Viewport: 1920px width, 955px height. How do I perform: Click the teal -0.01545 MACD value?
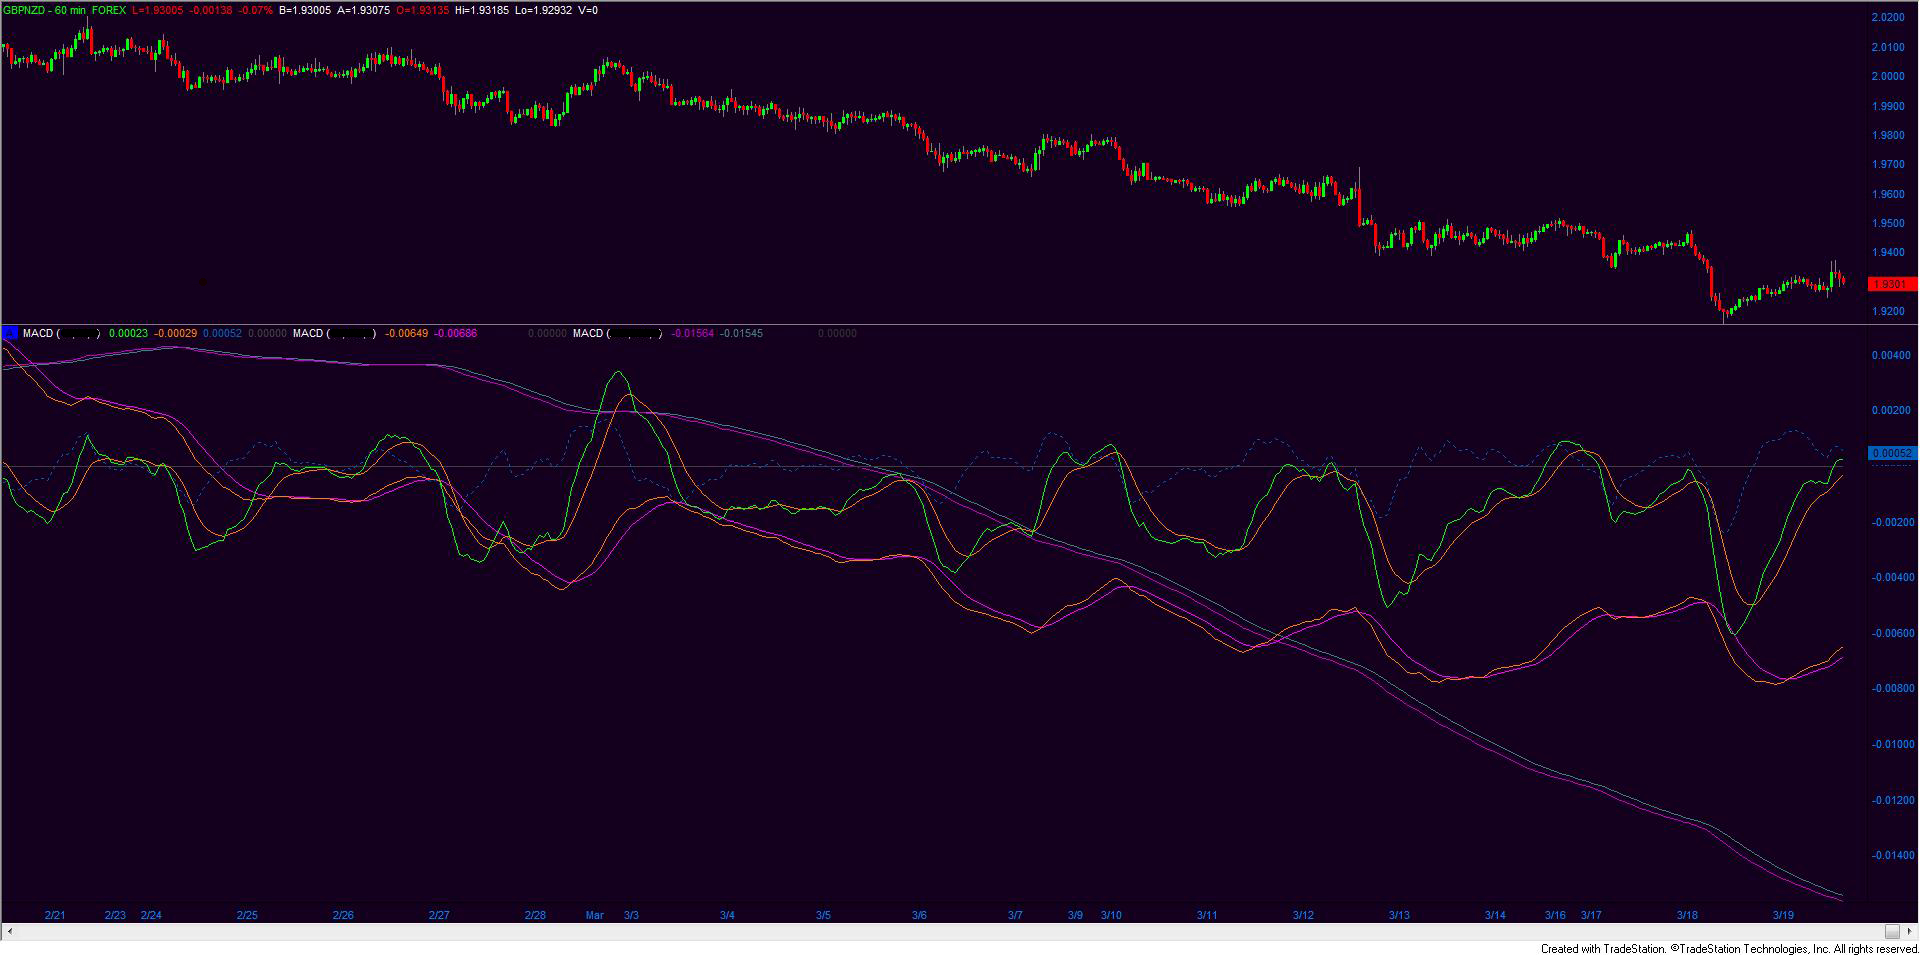pyautogui.click(x=741, y=333)
